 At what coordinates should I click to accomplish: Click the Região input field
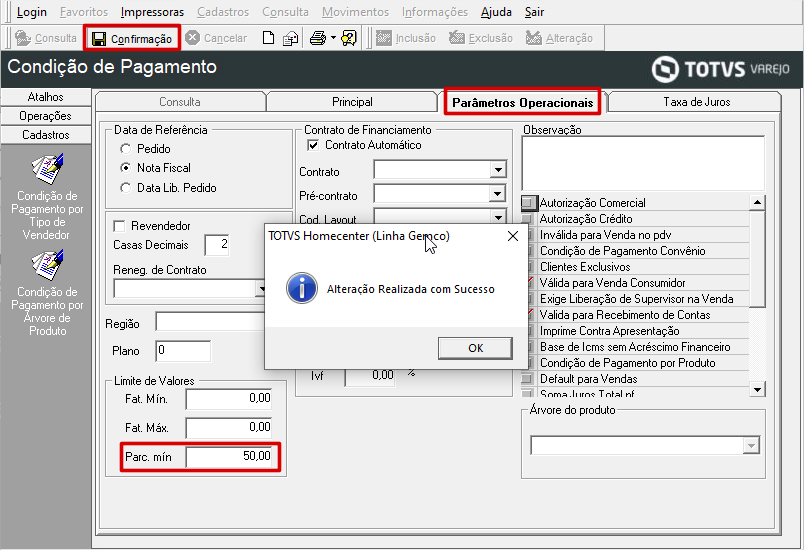[210, 322]
